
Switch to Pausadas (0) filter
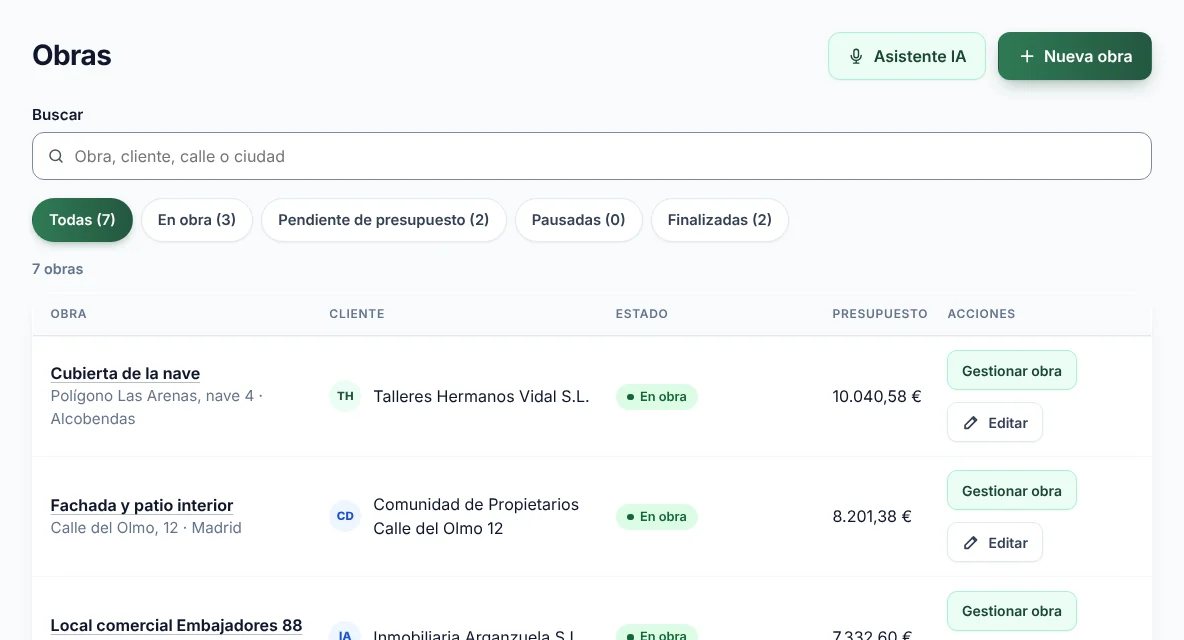point(578,220)
